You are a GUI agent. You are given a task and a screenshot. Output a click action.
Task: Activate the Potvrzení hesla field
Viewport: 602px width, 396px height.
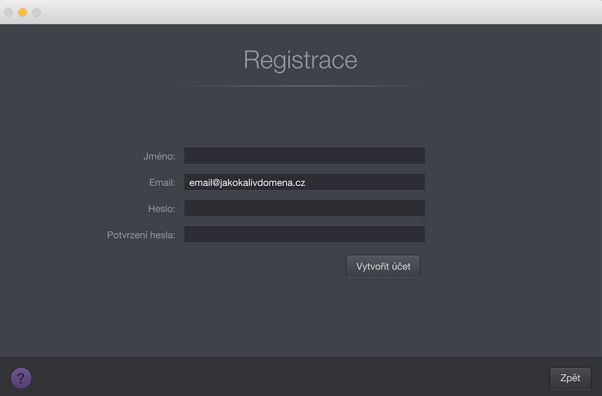(304, 234)
